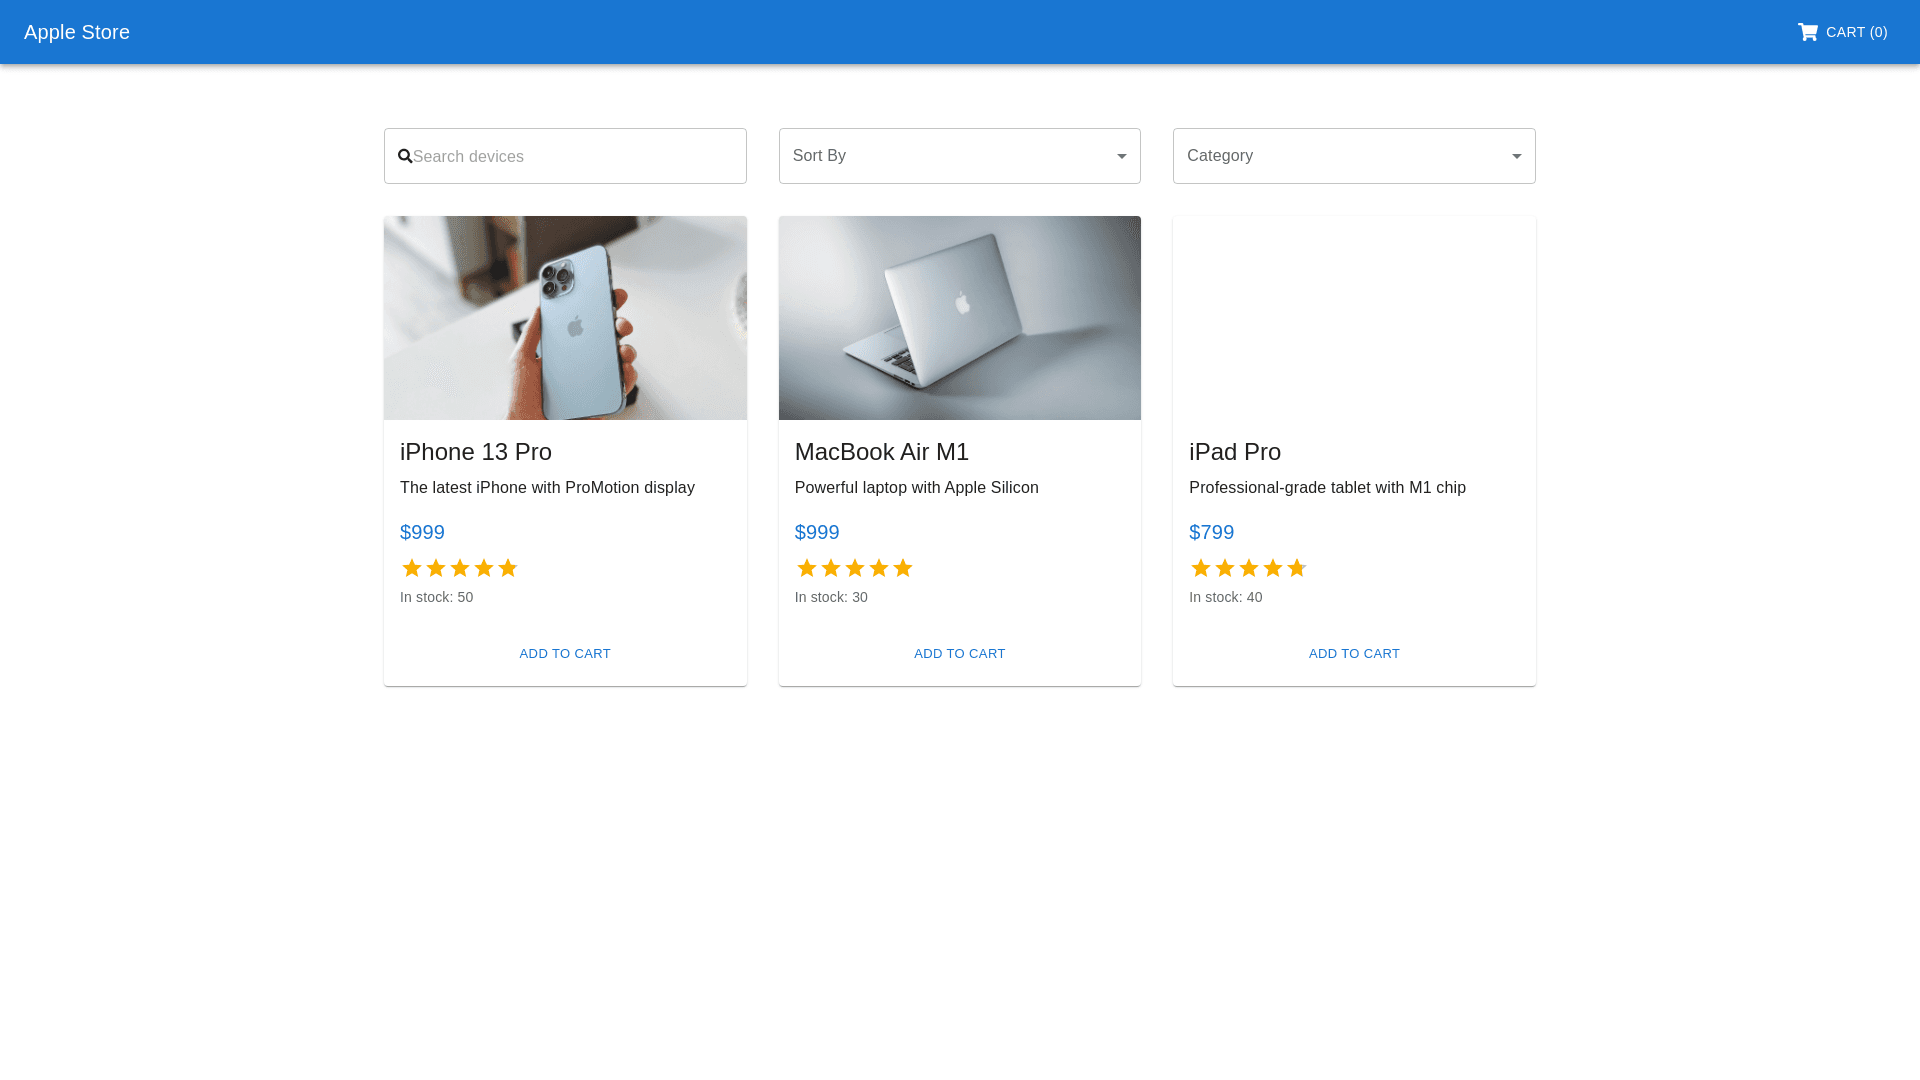Click fifth star of iPhone 13 Pro rating
The height and width of the screenshot is (1080, 1920).
click(x=508, y=568)
